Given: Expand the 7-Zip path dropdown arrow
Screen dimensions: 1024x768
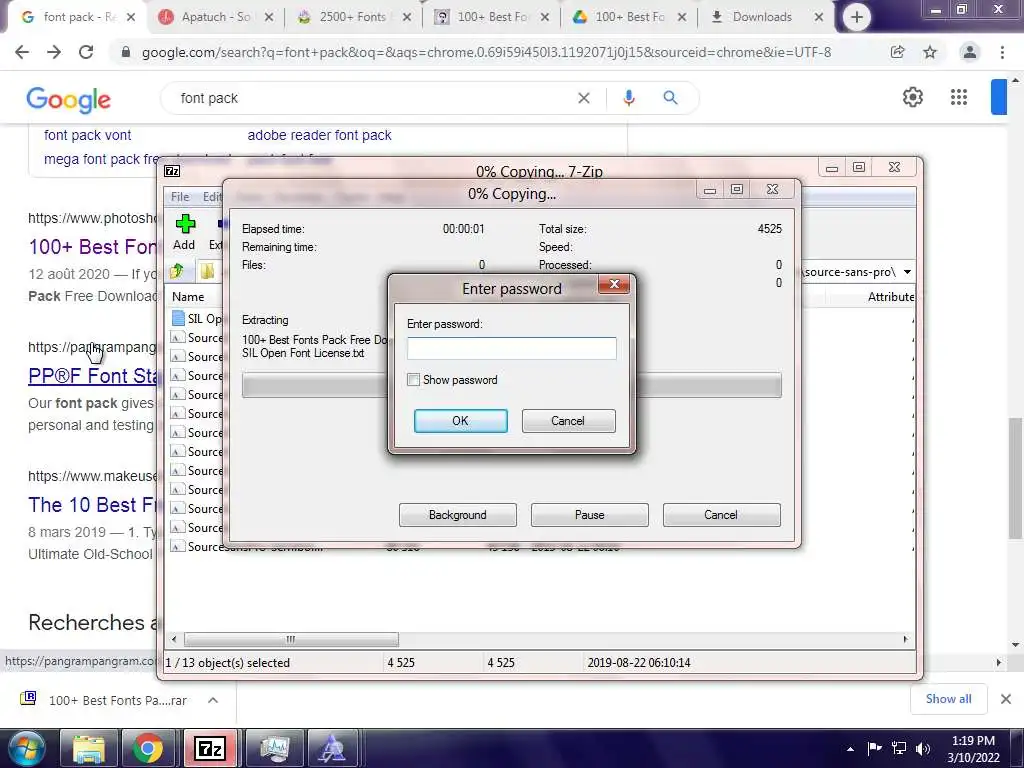Looking at the screenshot, I should click(x=907, y=272).
